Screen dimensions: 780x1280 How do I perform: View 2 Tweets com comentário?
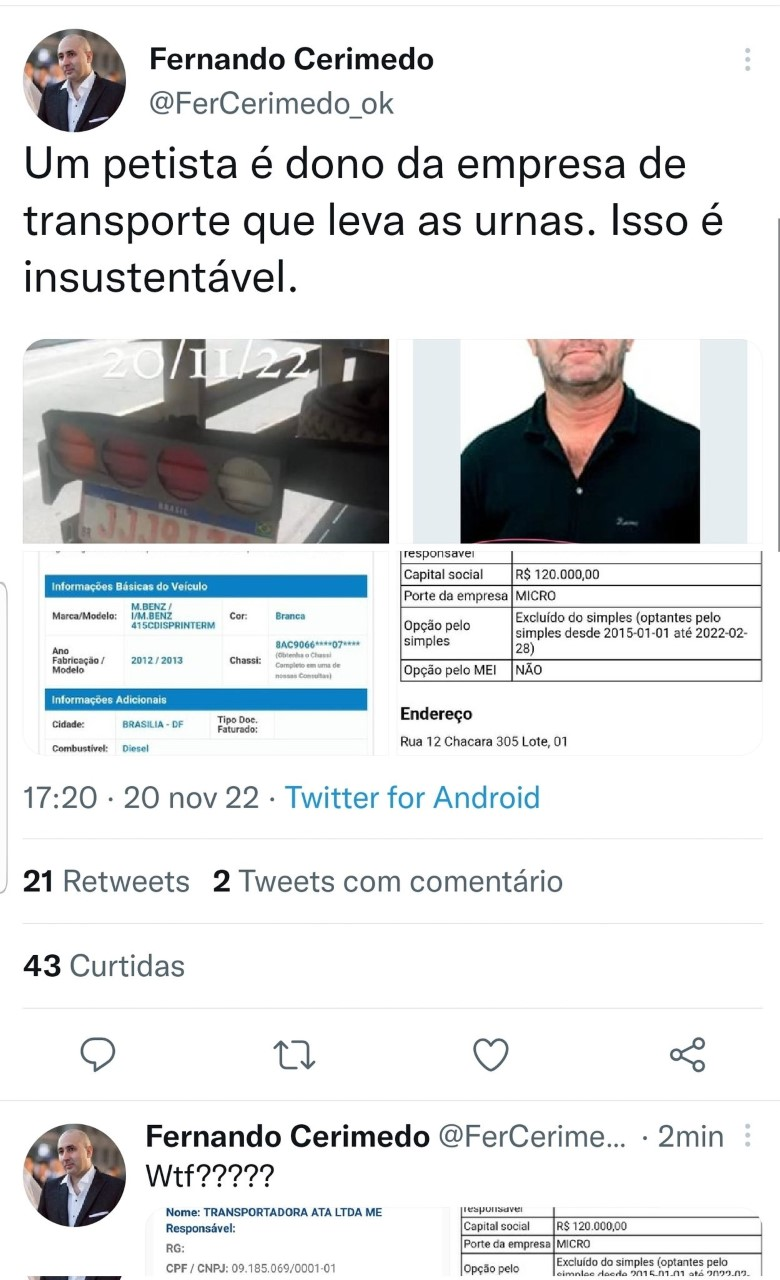tap(388, 881)
